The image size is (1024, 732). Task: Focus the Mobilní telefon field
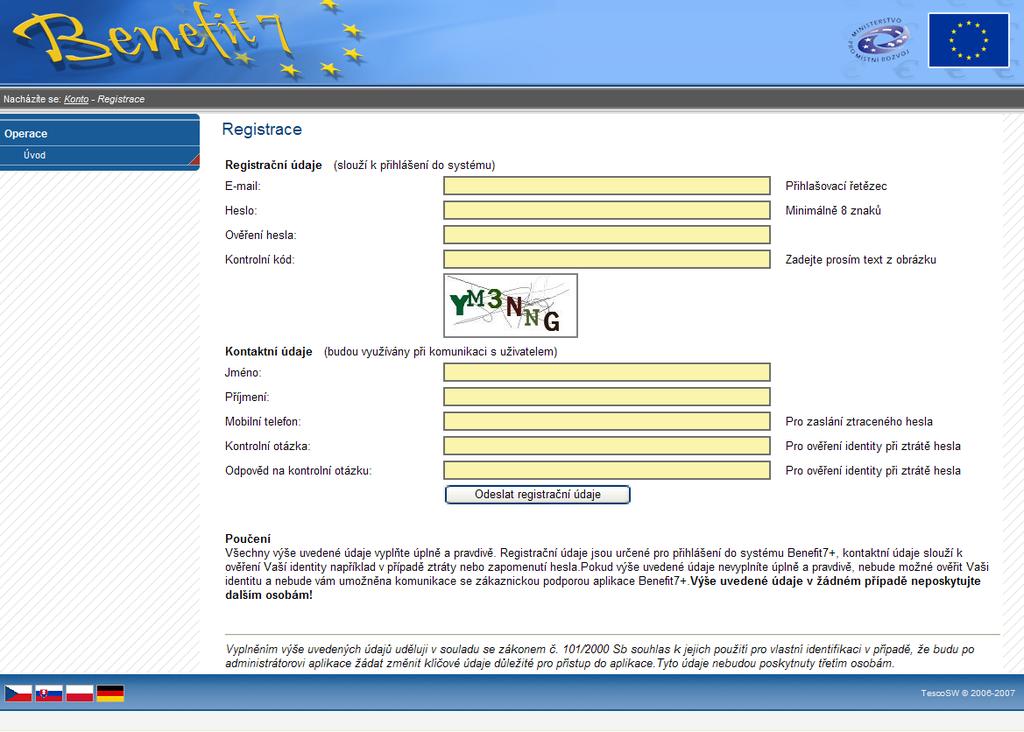[607, 421]
